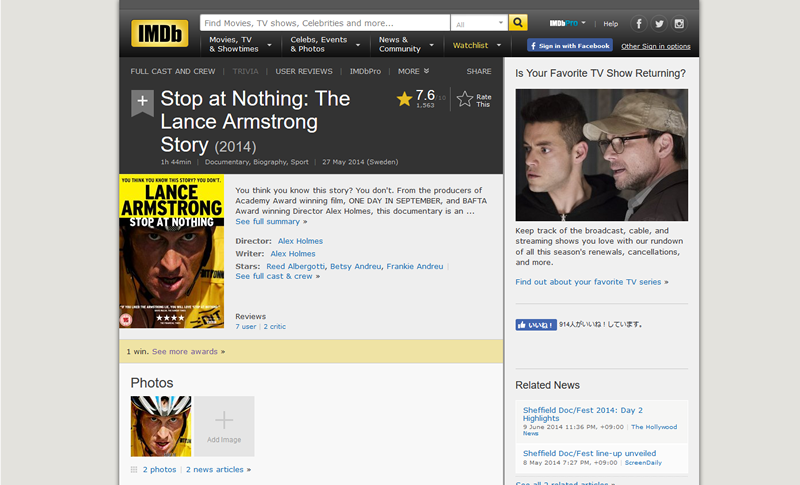Click the Lance Armstrong movie poster

171,251
